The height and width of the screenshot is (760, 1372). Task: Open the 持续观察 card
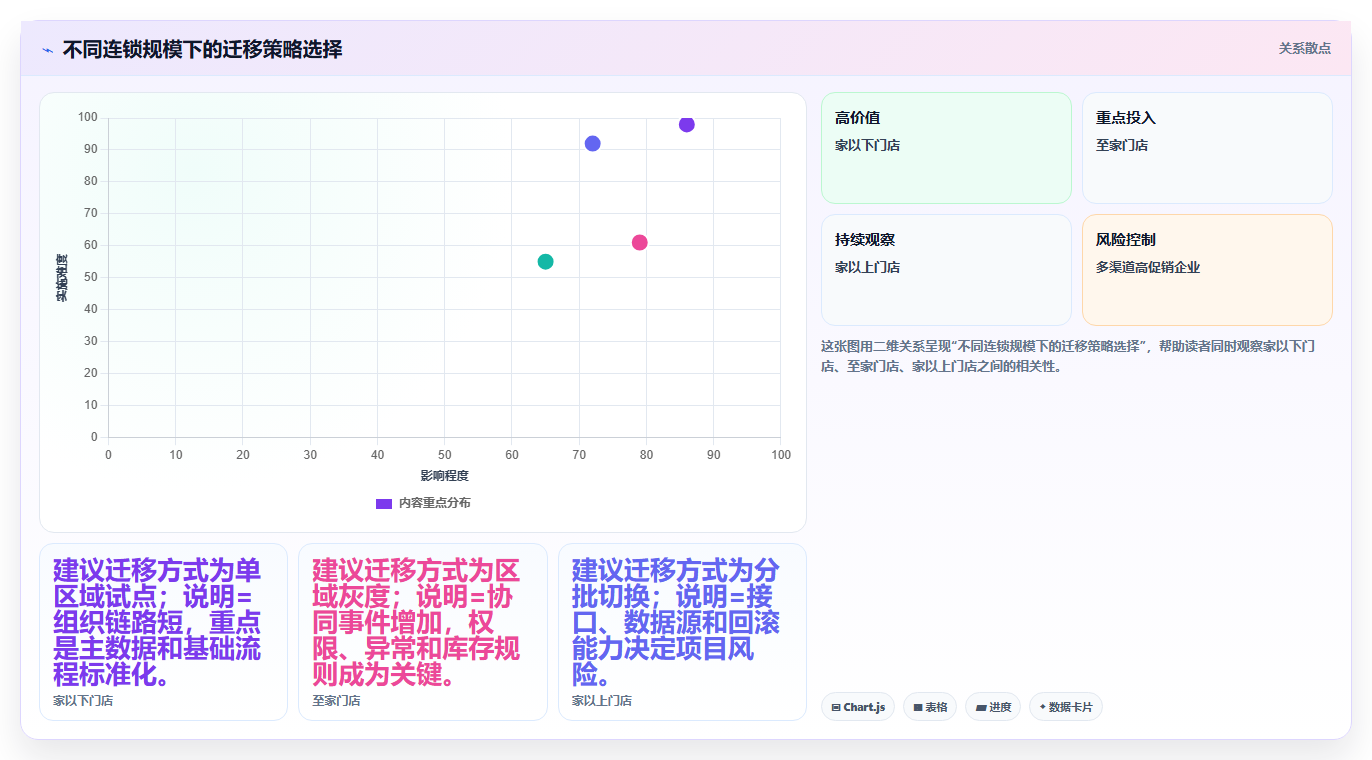[946, 270]
